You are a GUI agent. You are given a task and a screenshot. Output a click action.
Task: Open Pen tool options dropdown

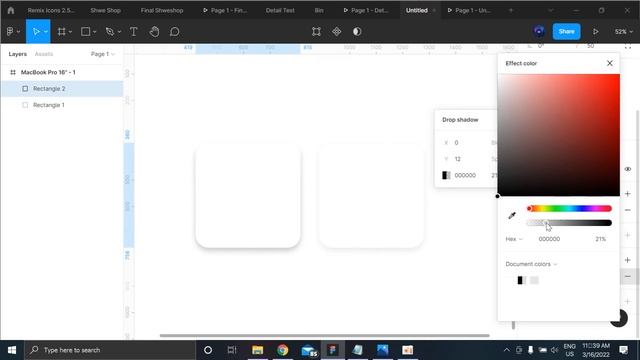(x=119, y=32)
